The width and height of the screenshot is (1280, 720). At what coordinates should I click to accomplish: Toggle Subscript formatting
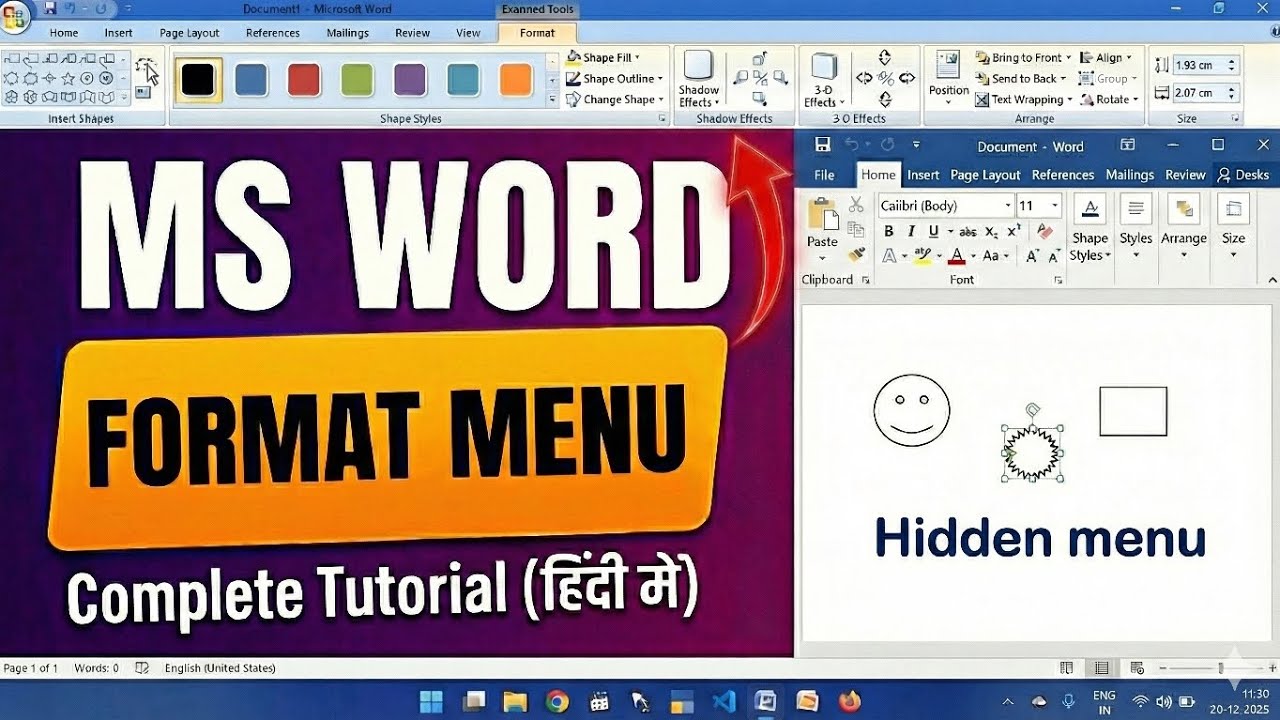[991, 231]
